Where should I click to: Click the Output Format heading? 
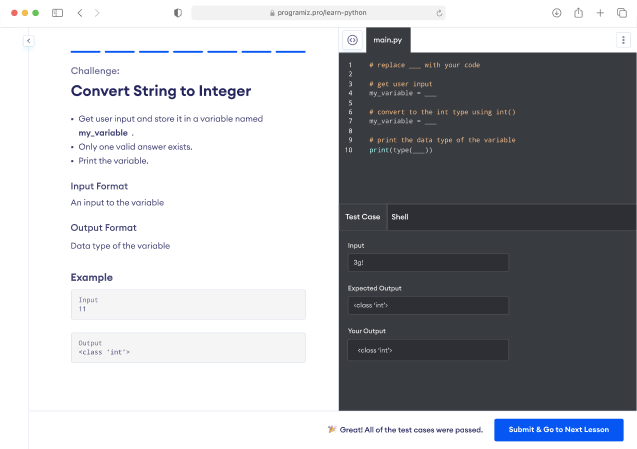tap(104, 228)
